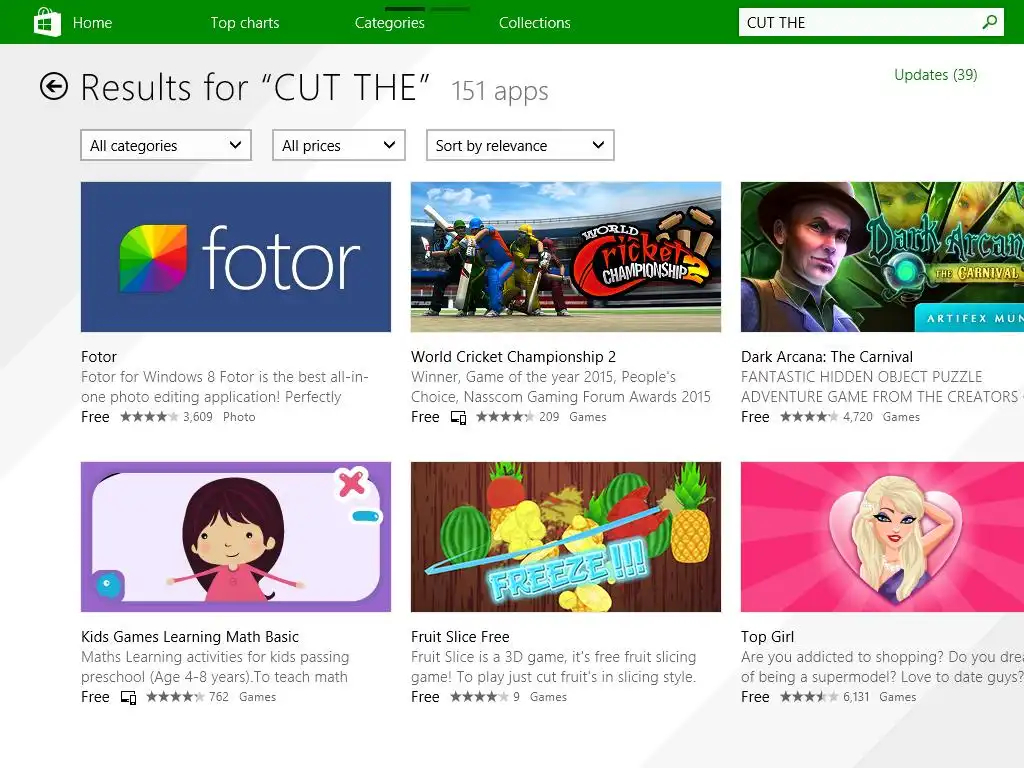Open the All categories dropdown

pyautogui.click(x=166, y=145)
